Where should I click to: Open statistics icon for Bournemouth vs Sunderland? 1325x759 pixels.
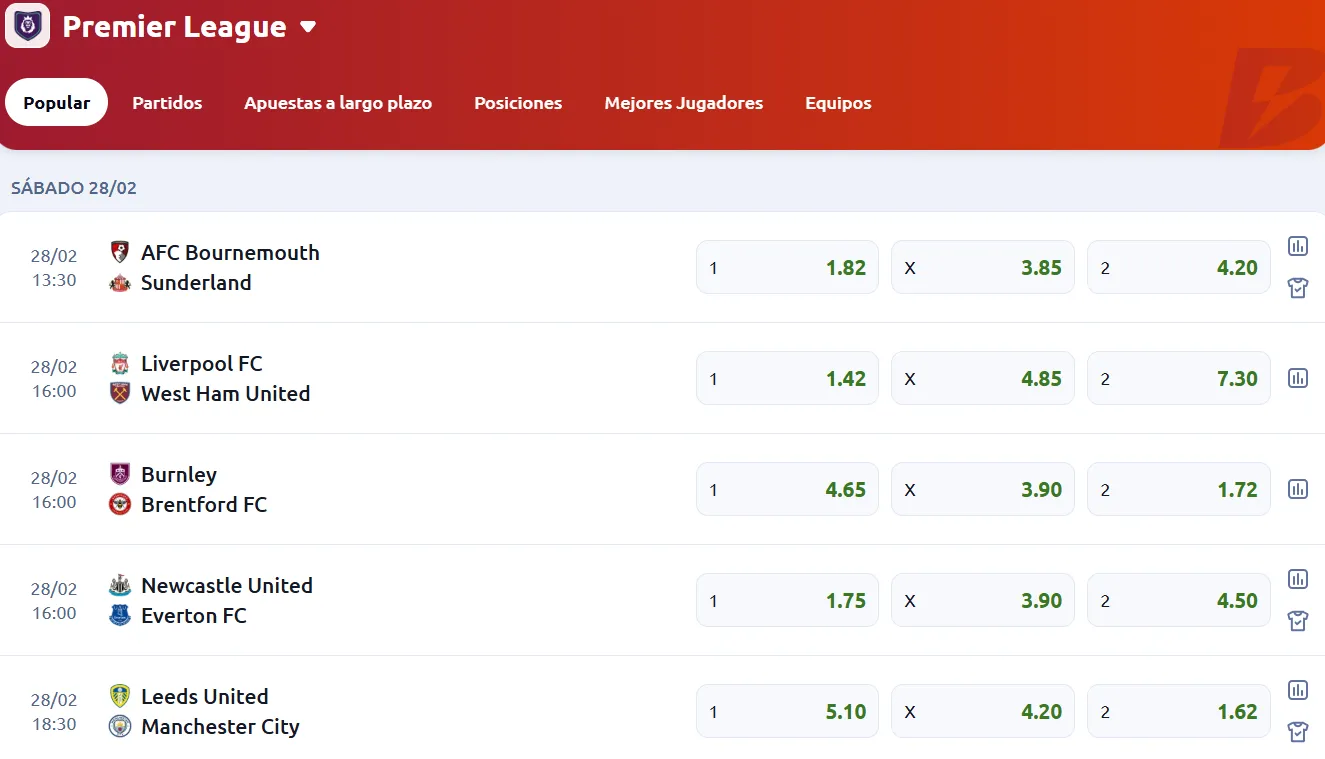pos(1298,246)
